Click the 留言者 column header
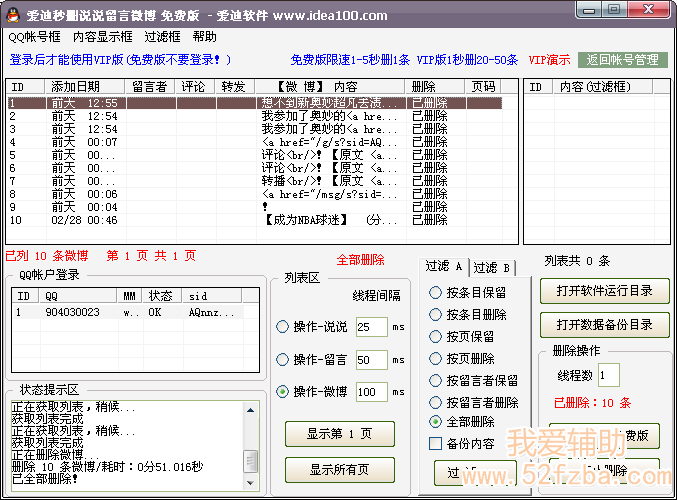 (150, 87)
